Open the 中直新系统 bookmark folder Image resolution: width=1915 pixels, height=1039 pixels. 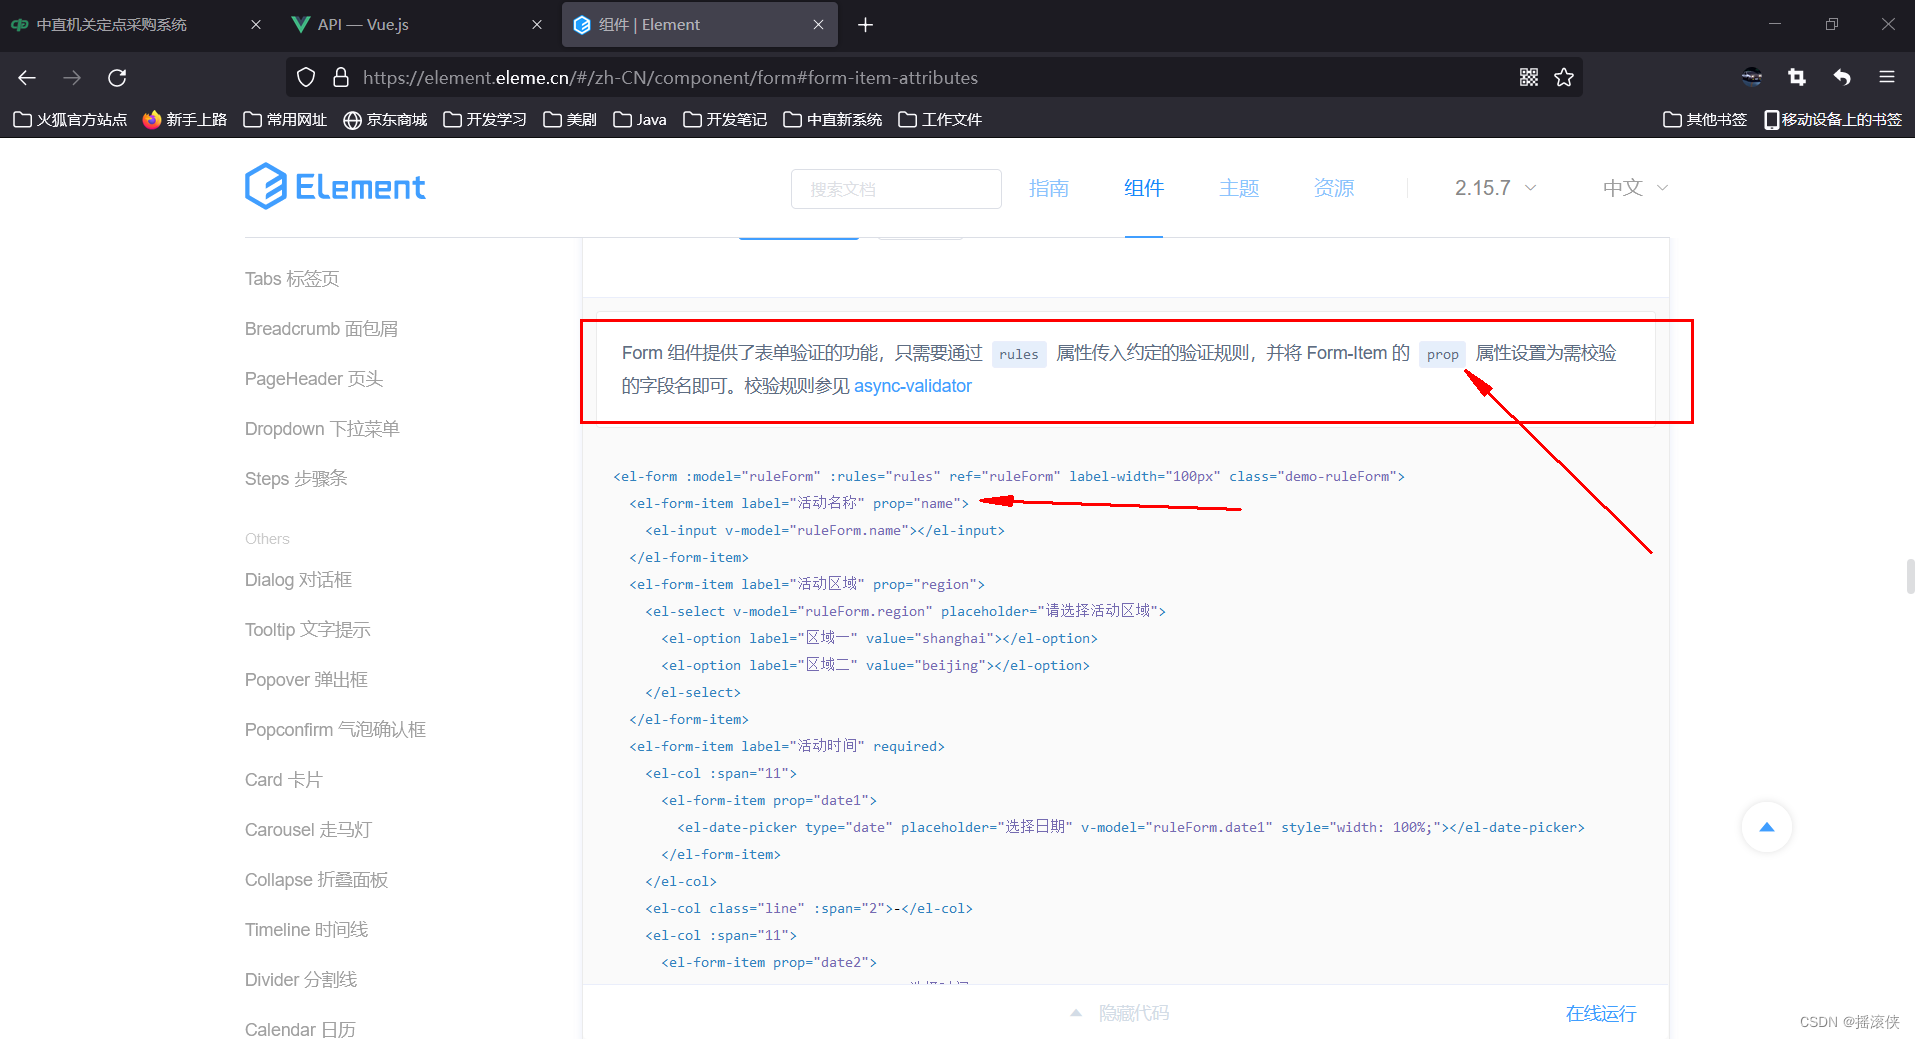(x=833, y=119)
